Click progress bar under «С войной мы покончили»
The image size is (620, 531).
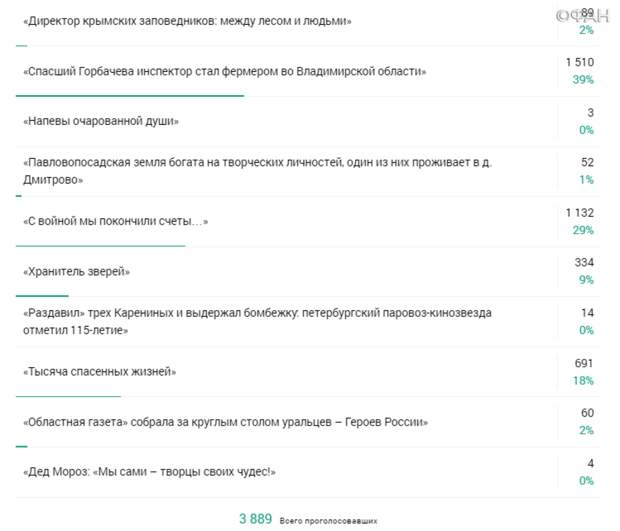coord(100,245)
